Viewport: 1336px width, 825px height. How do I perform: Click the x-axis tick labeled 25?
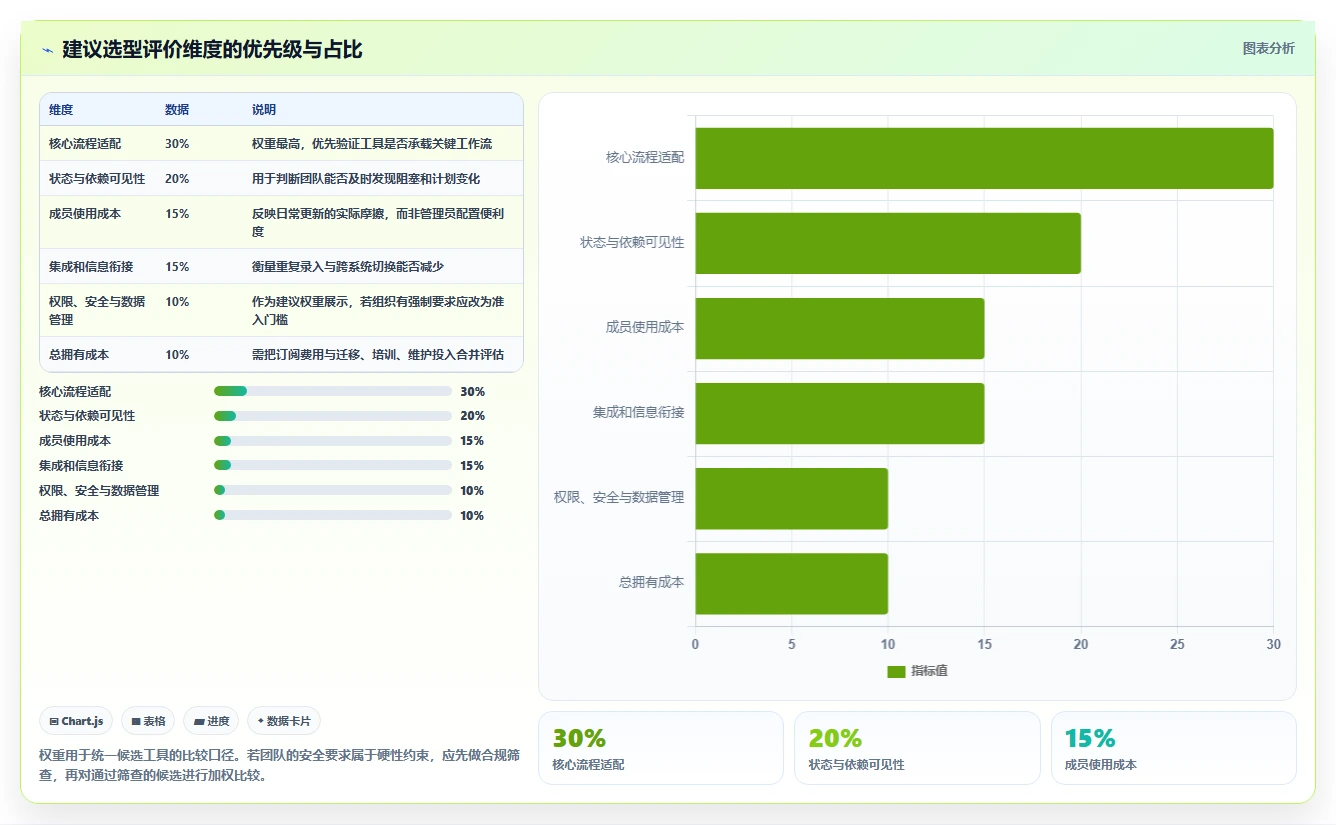coord(1177,645)
